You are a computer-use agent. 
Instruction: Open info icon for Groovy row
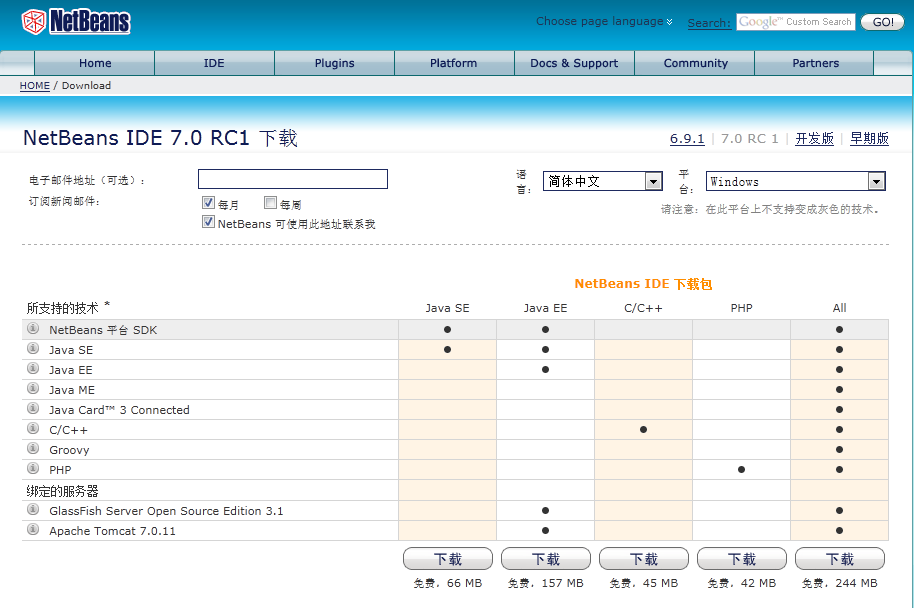click(33, 448)
